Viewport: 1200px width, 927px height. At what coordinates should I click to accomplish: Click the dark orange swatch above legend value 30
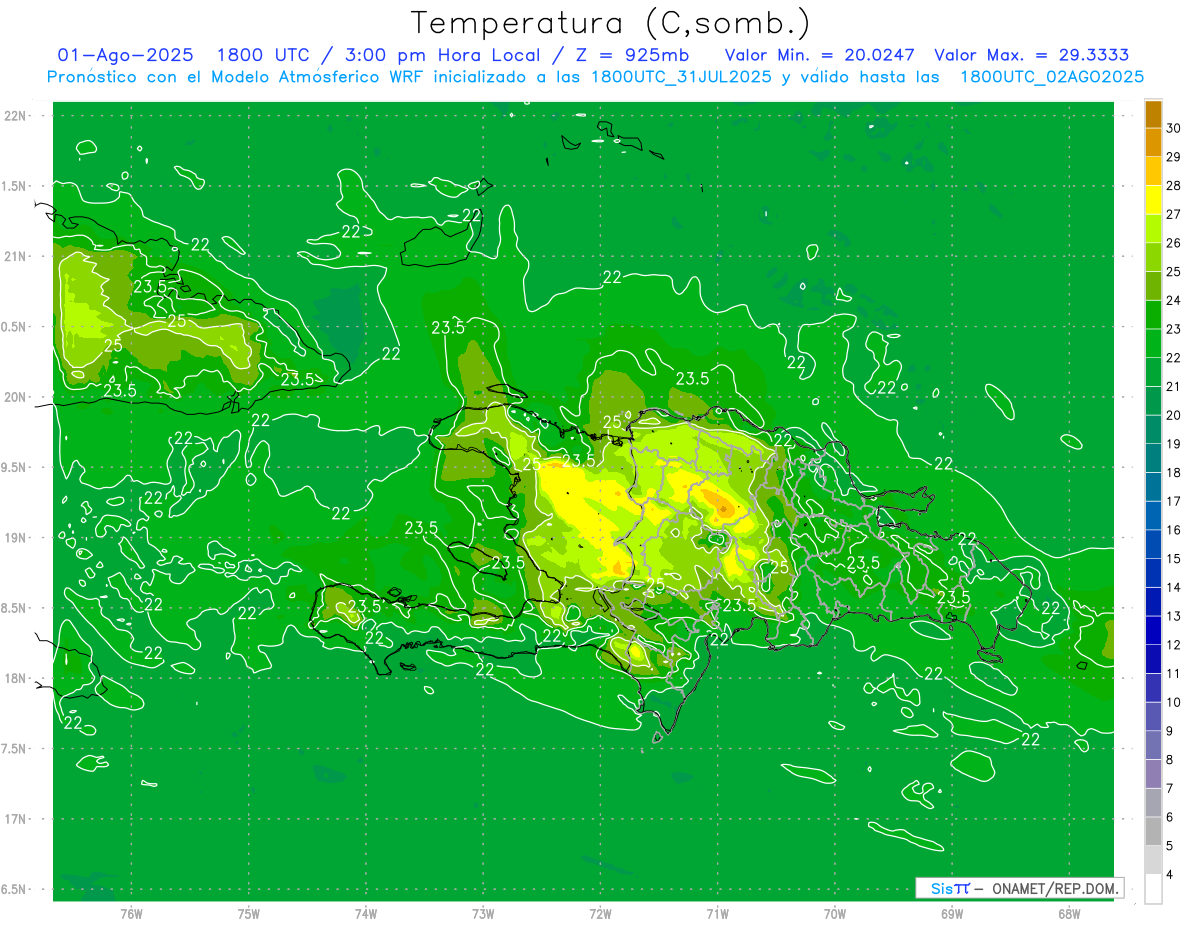1154,114
